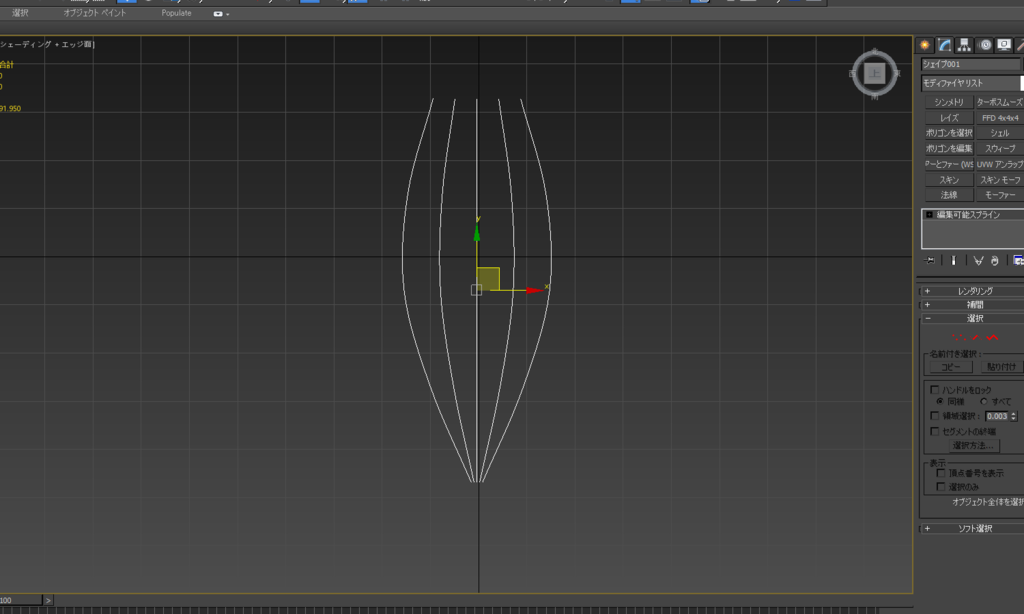The width and height of the screenshot is (1024, 614).
Task: Click the コピー named selection button
Action: [951, 367]
